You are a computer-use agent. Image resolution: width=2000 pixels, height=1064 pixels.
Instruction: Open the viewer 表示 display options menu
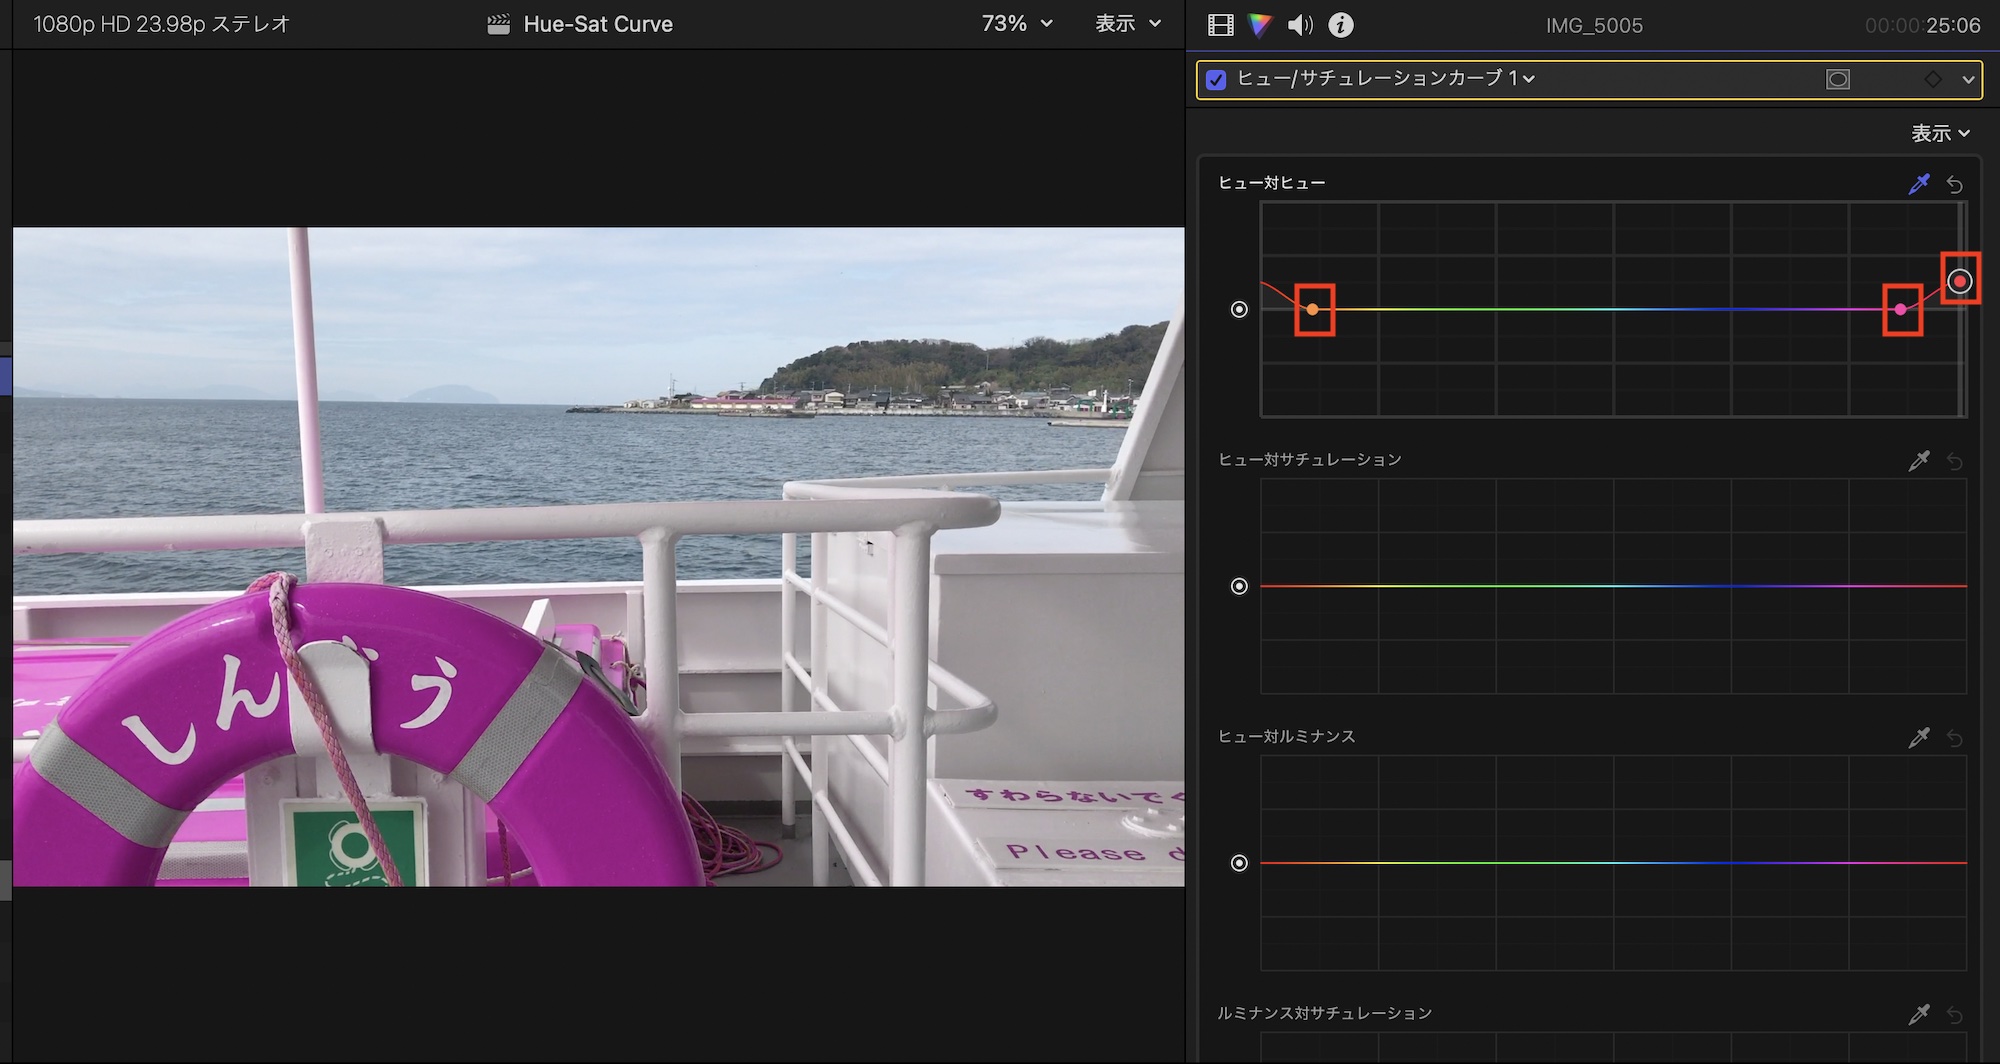click(x=1127, y=24)
